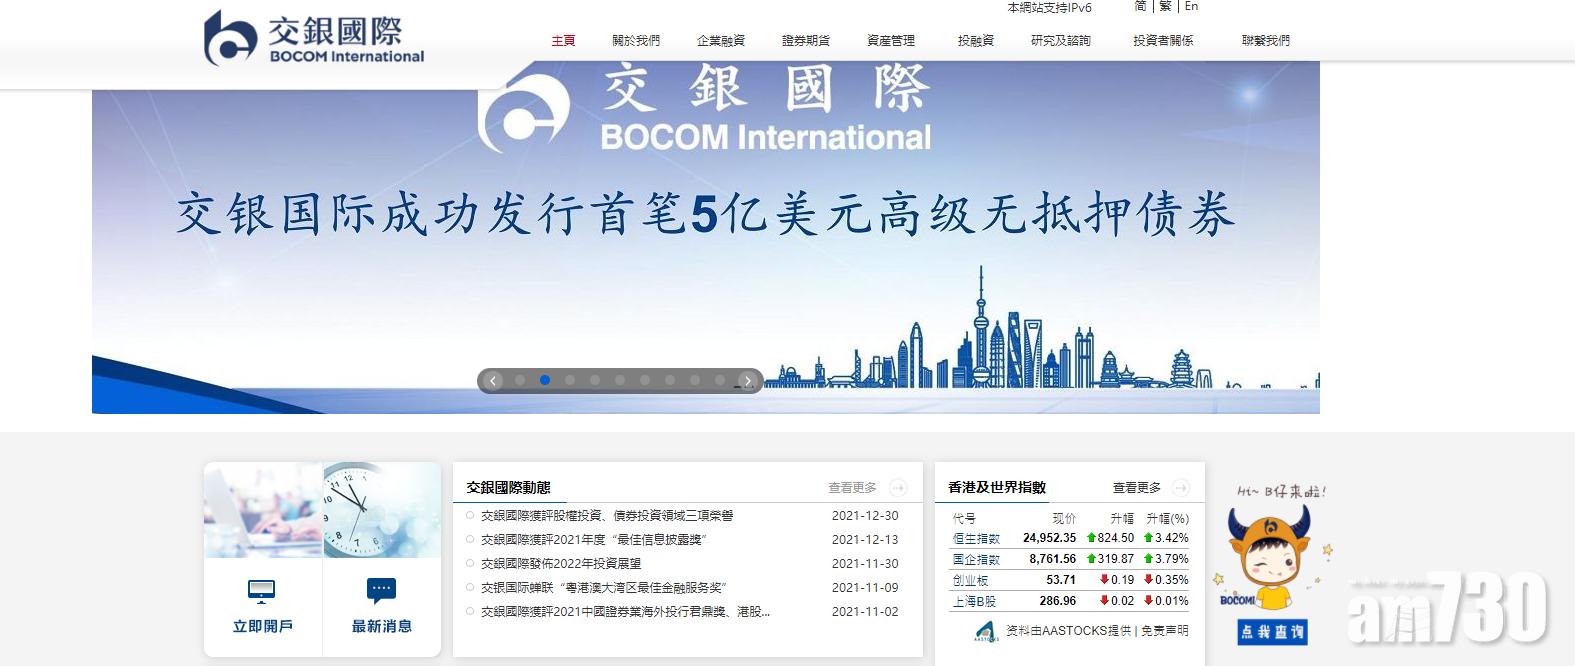
Task: Switch language to English (En)
Action: pos(1191,7)
